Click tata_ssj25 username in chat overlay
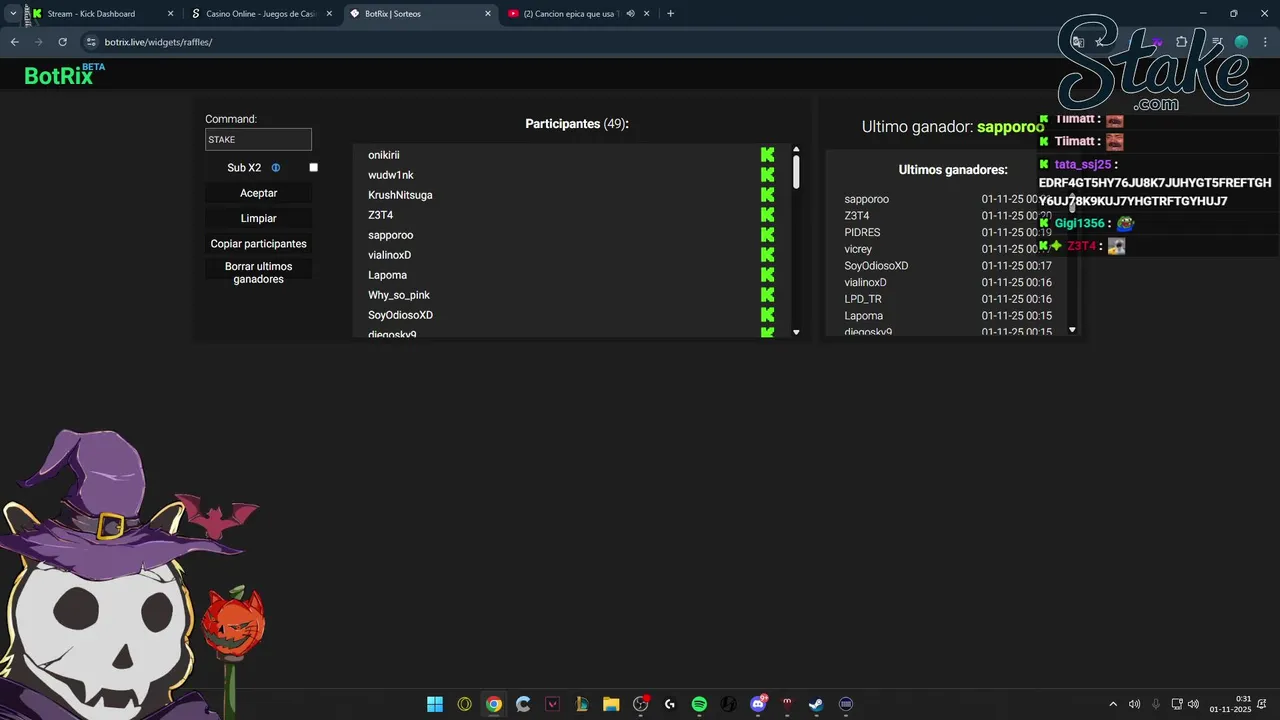 (x=1083, y=165)
